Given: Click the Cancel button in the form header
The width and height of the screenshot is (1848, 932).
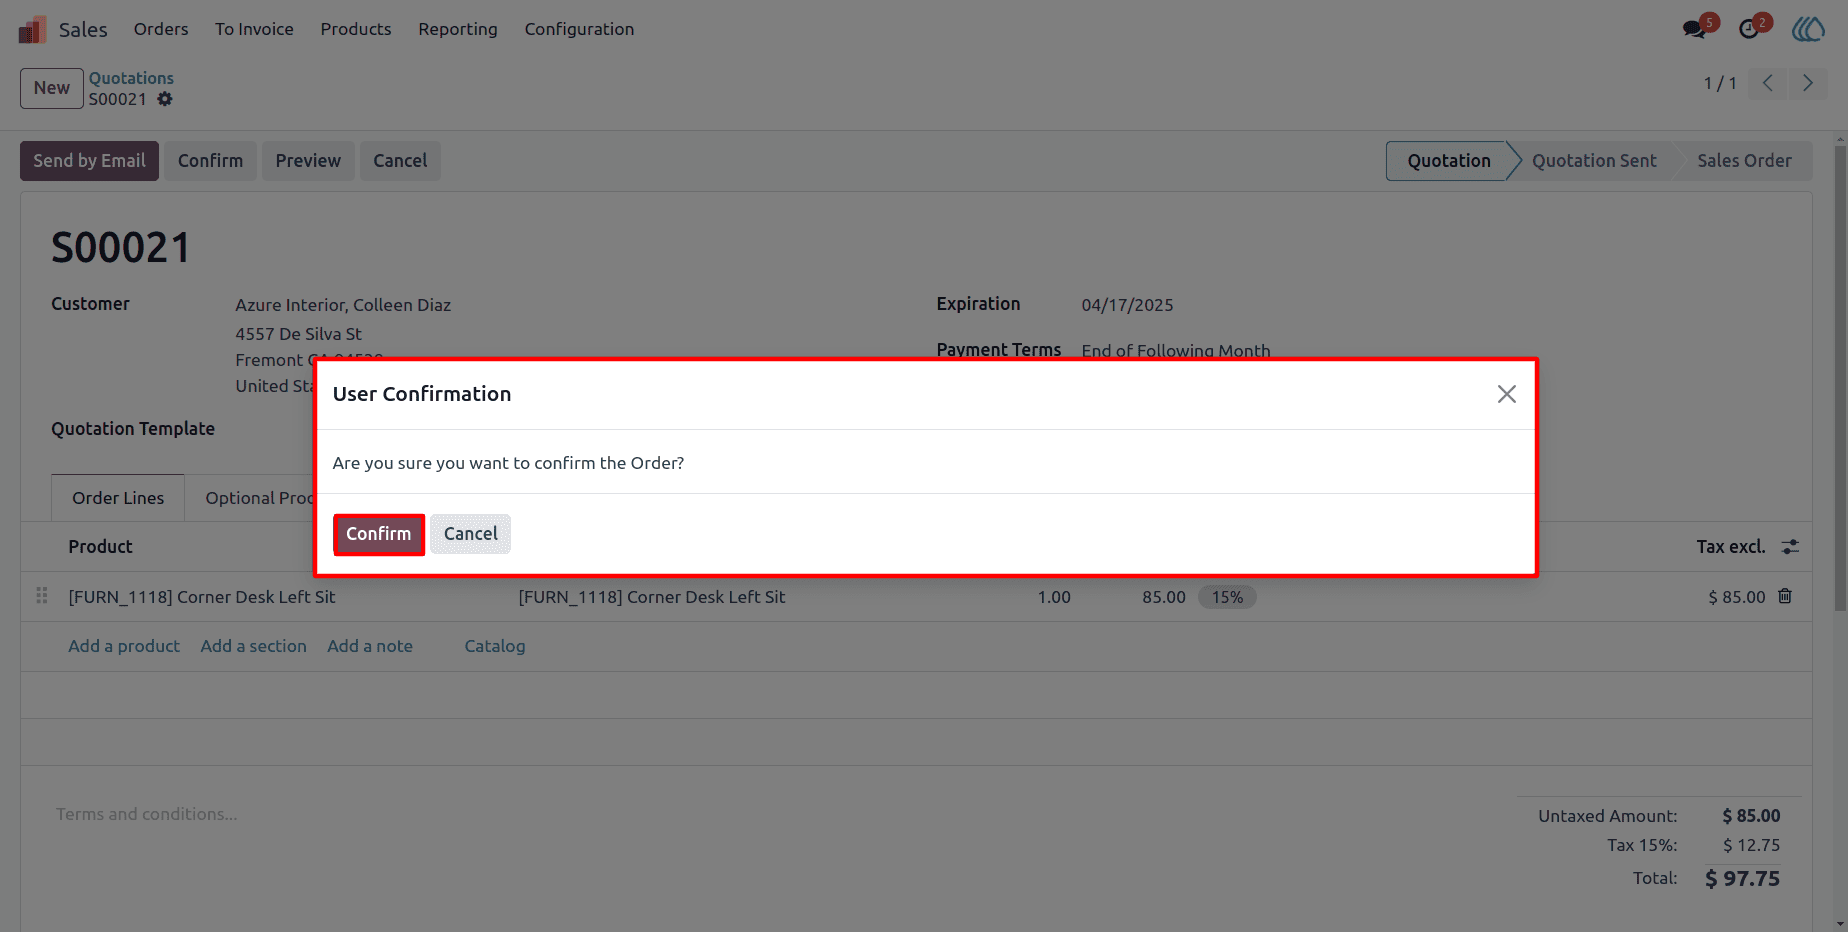Looking at the screenshot, I should point(400,161).
